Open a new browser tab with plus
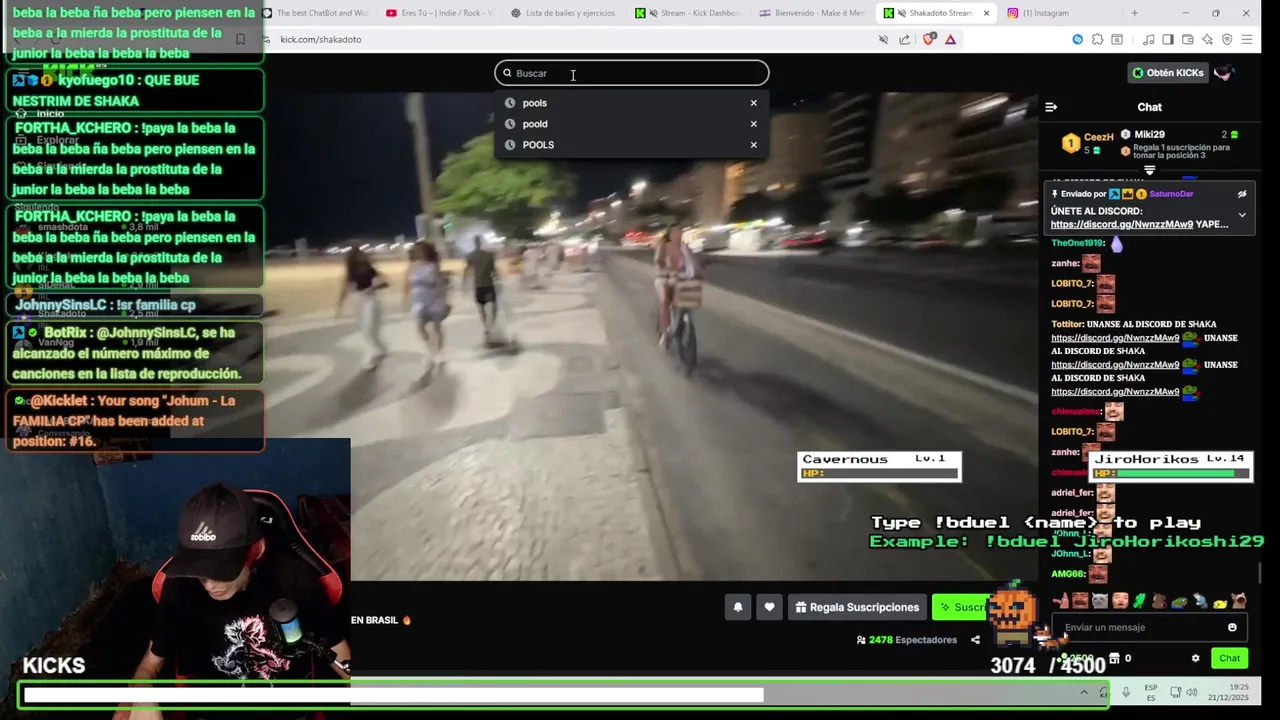This screenshot has height=720, width=1280. [1134, 13]
